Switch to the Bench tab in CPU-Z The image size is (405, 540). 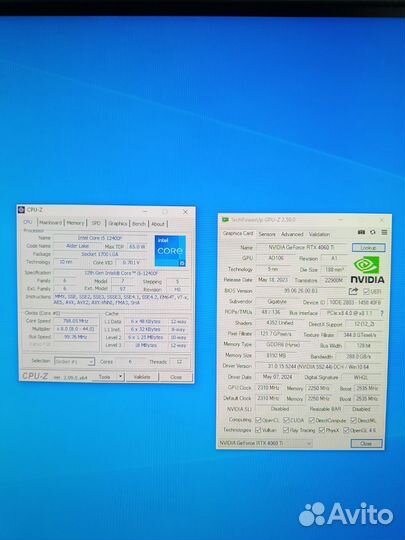coord(139,224)
